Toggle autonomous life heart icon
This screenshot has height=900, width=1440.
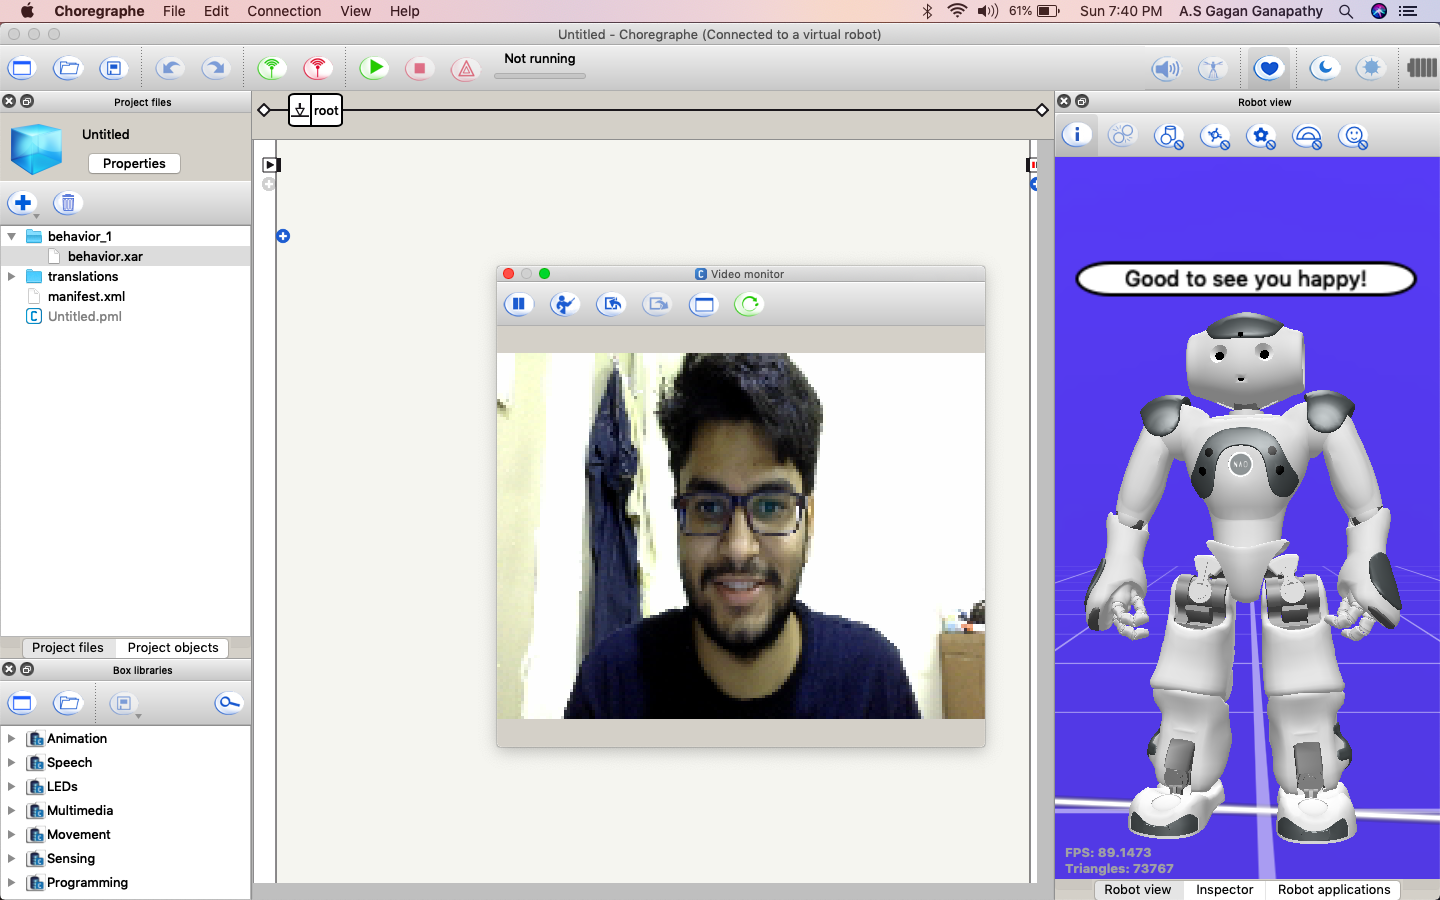pos(1269,69)
